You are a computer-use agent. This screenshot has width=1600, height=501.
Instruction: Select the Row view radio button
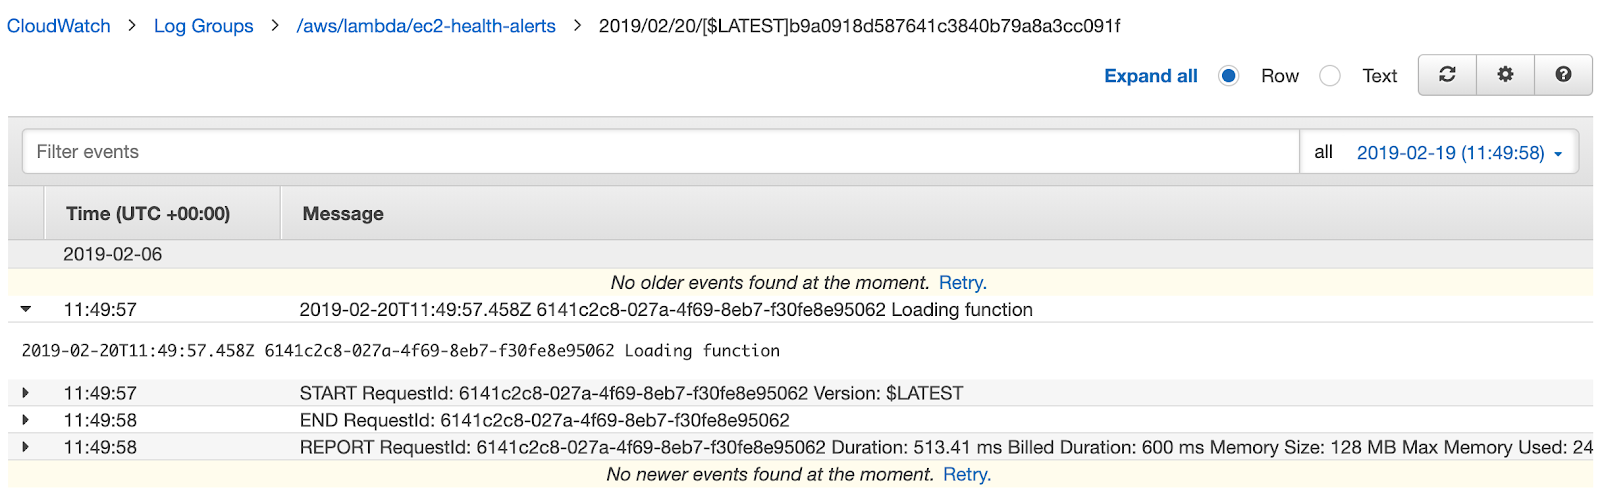coord(1229,76)
